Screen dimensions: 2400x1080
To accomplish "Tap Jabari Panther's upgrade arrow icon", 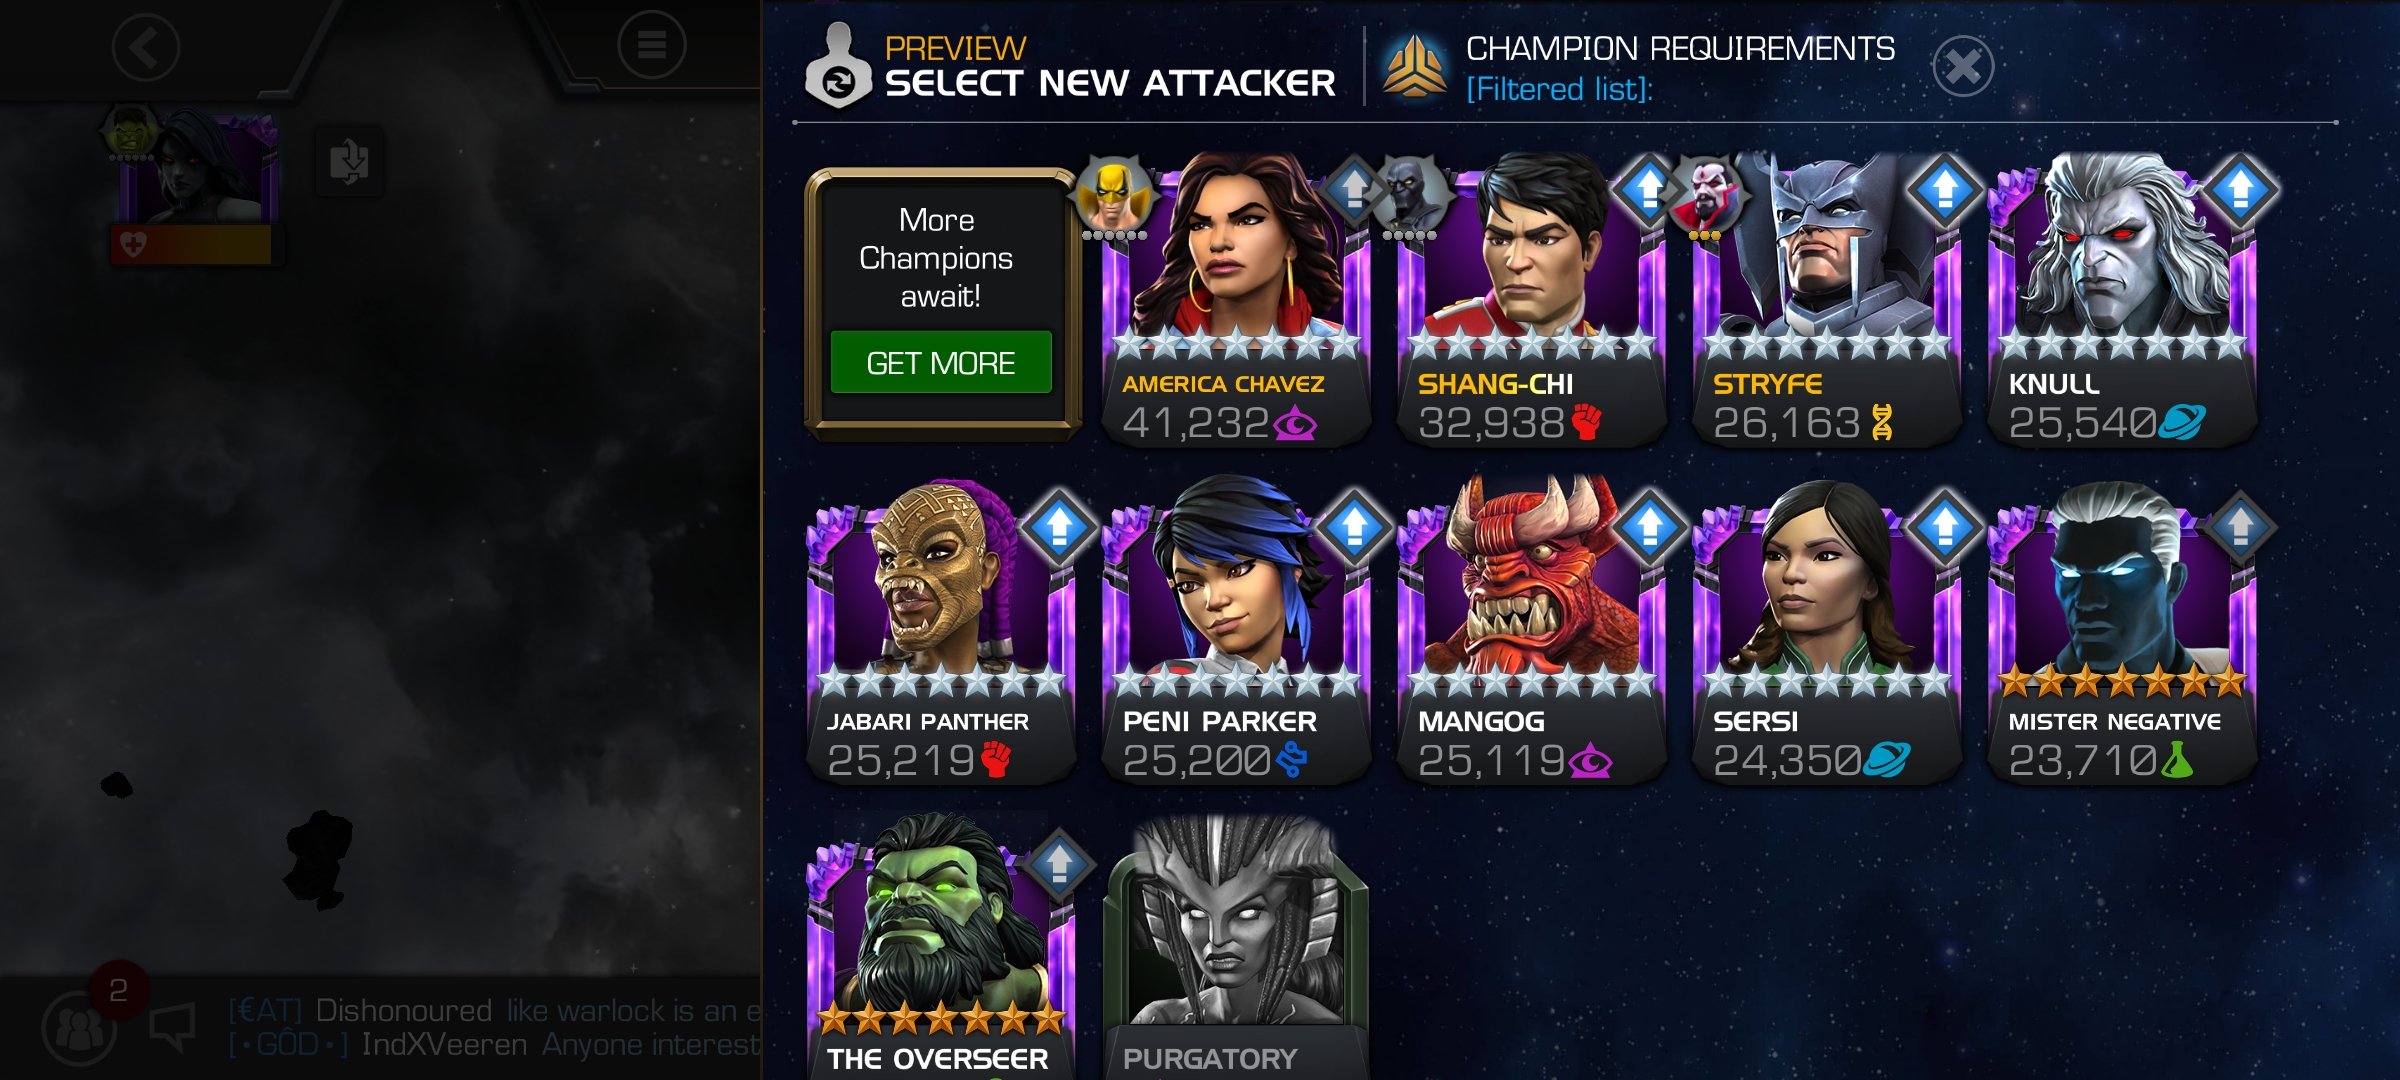I will coord(1059,526).
